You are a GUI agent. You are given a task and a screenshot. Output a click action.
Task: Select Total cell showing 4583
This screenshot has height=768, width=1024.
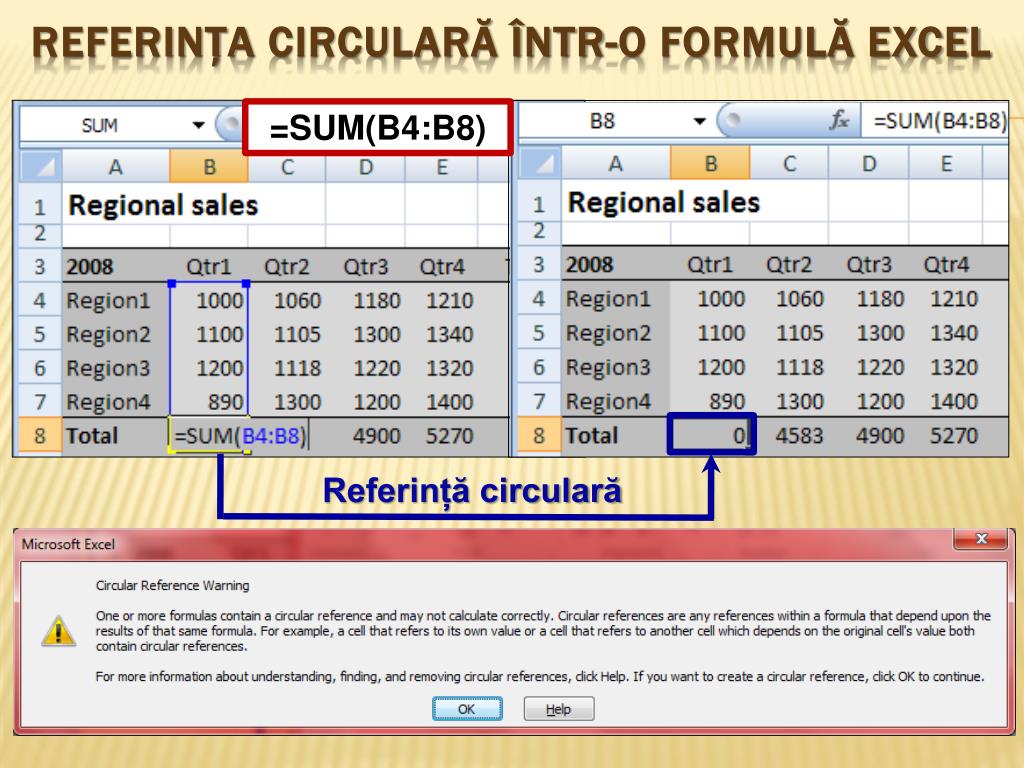point(790,435)
